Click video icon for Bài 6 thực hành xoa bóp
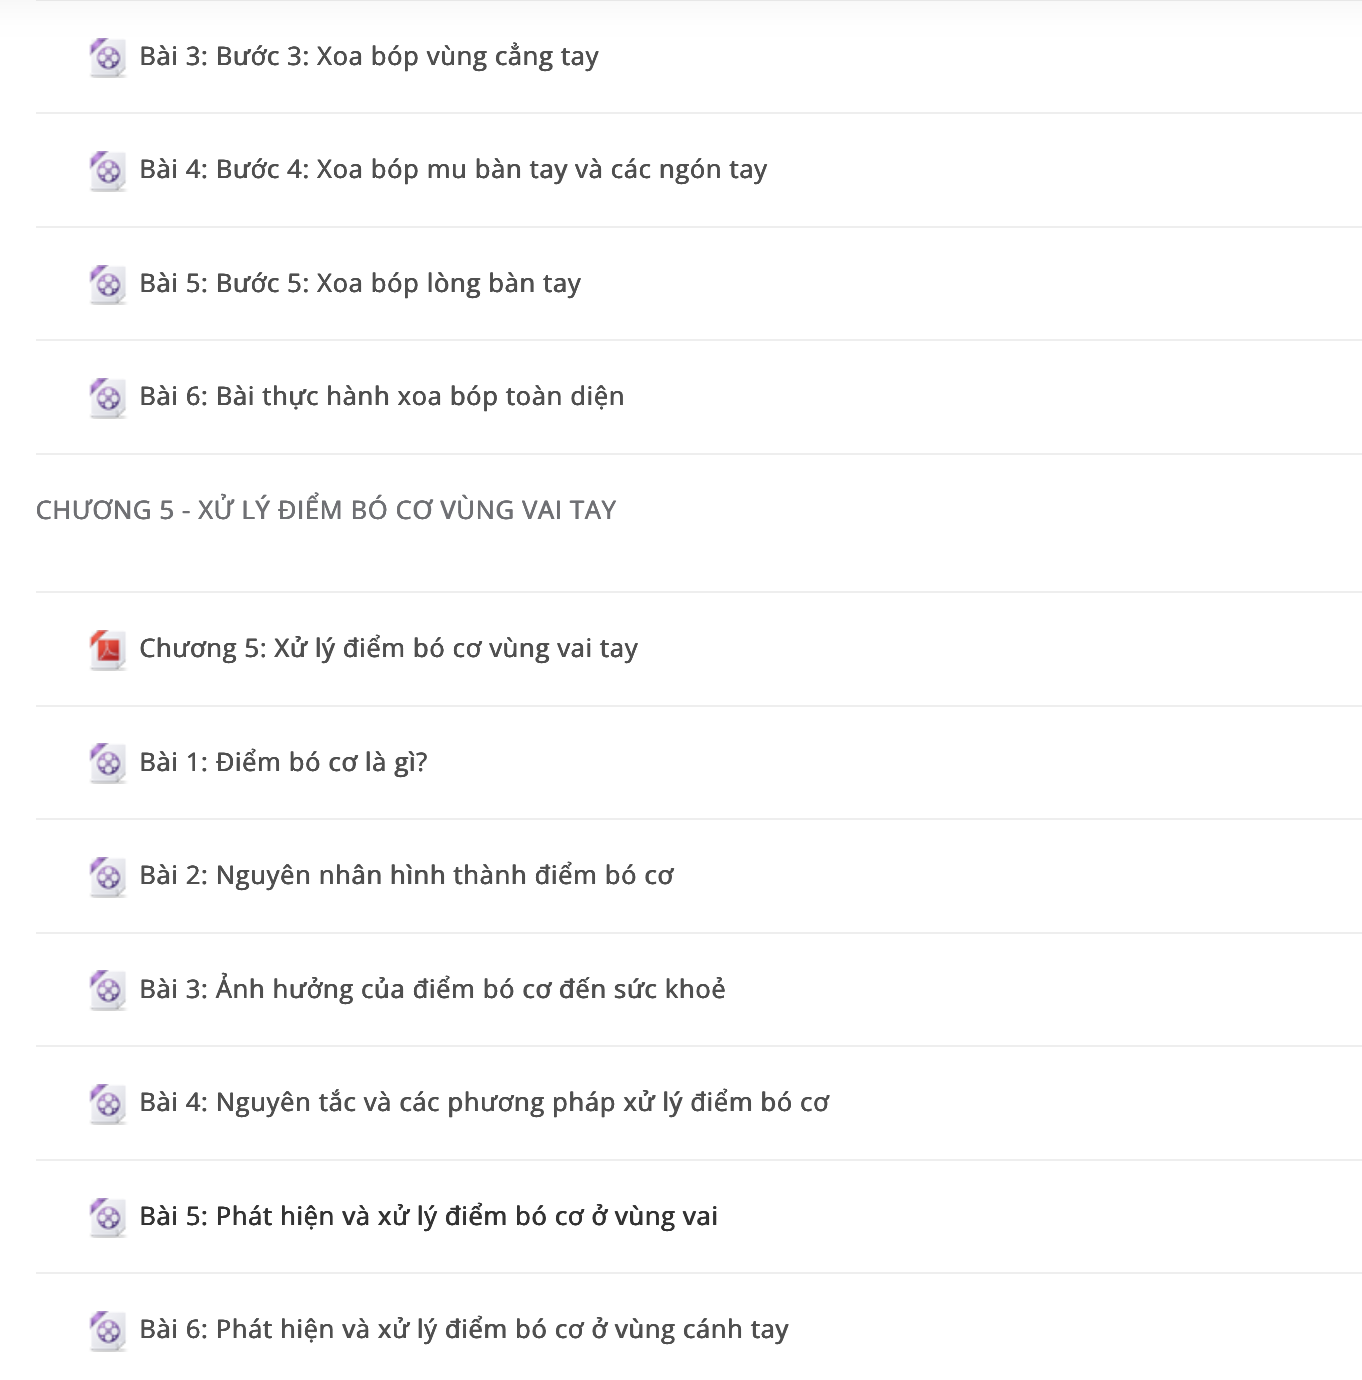This screenshot has width=1362, height=1380. [x=107, y=397]
